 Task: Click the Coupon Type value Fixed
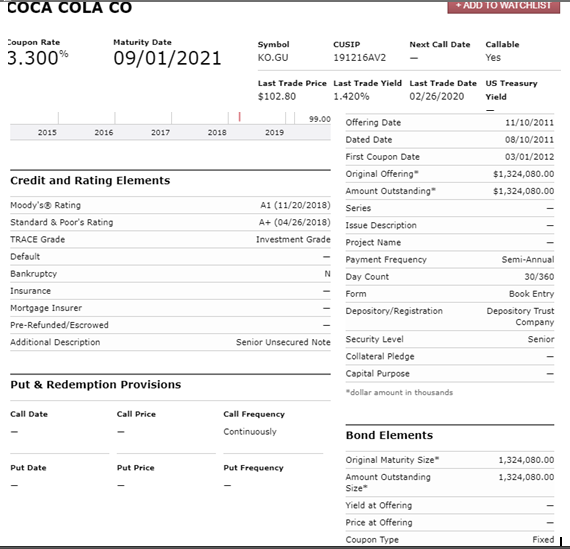543,540
